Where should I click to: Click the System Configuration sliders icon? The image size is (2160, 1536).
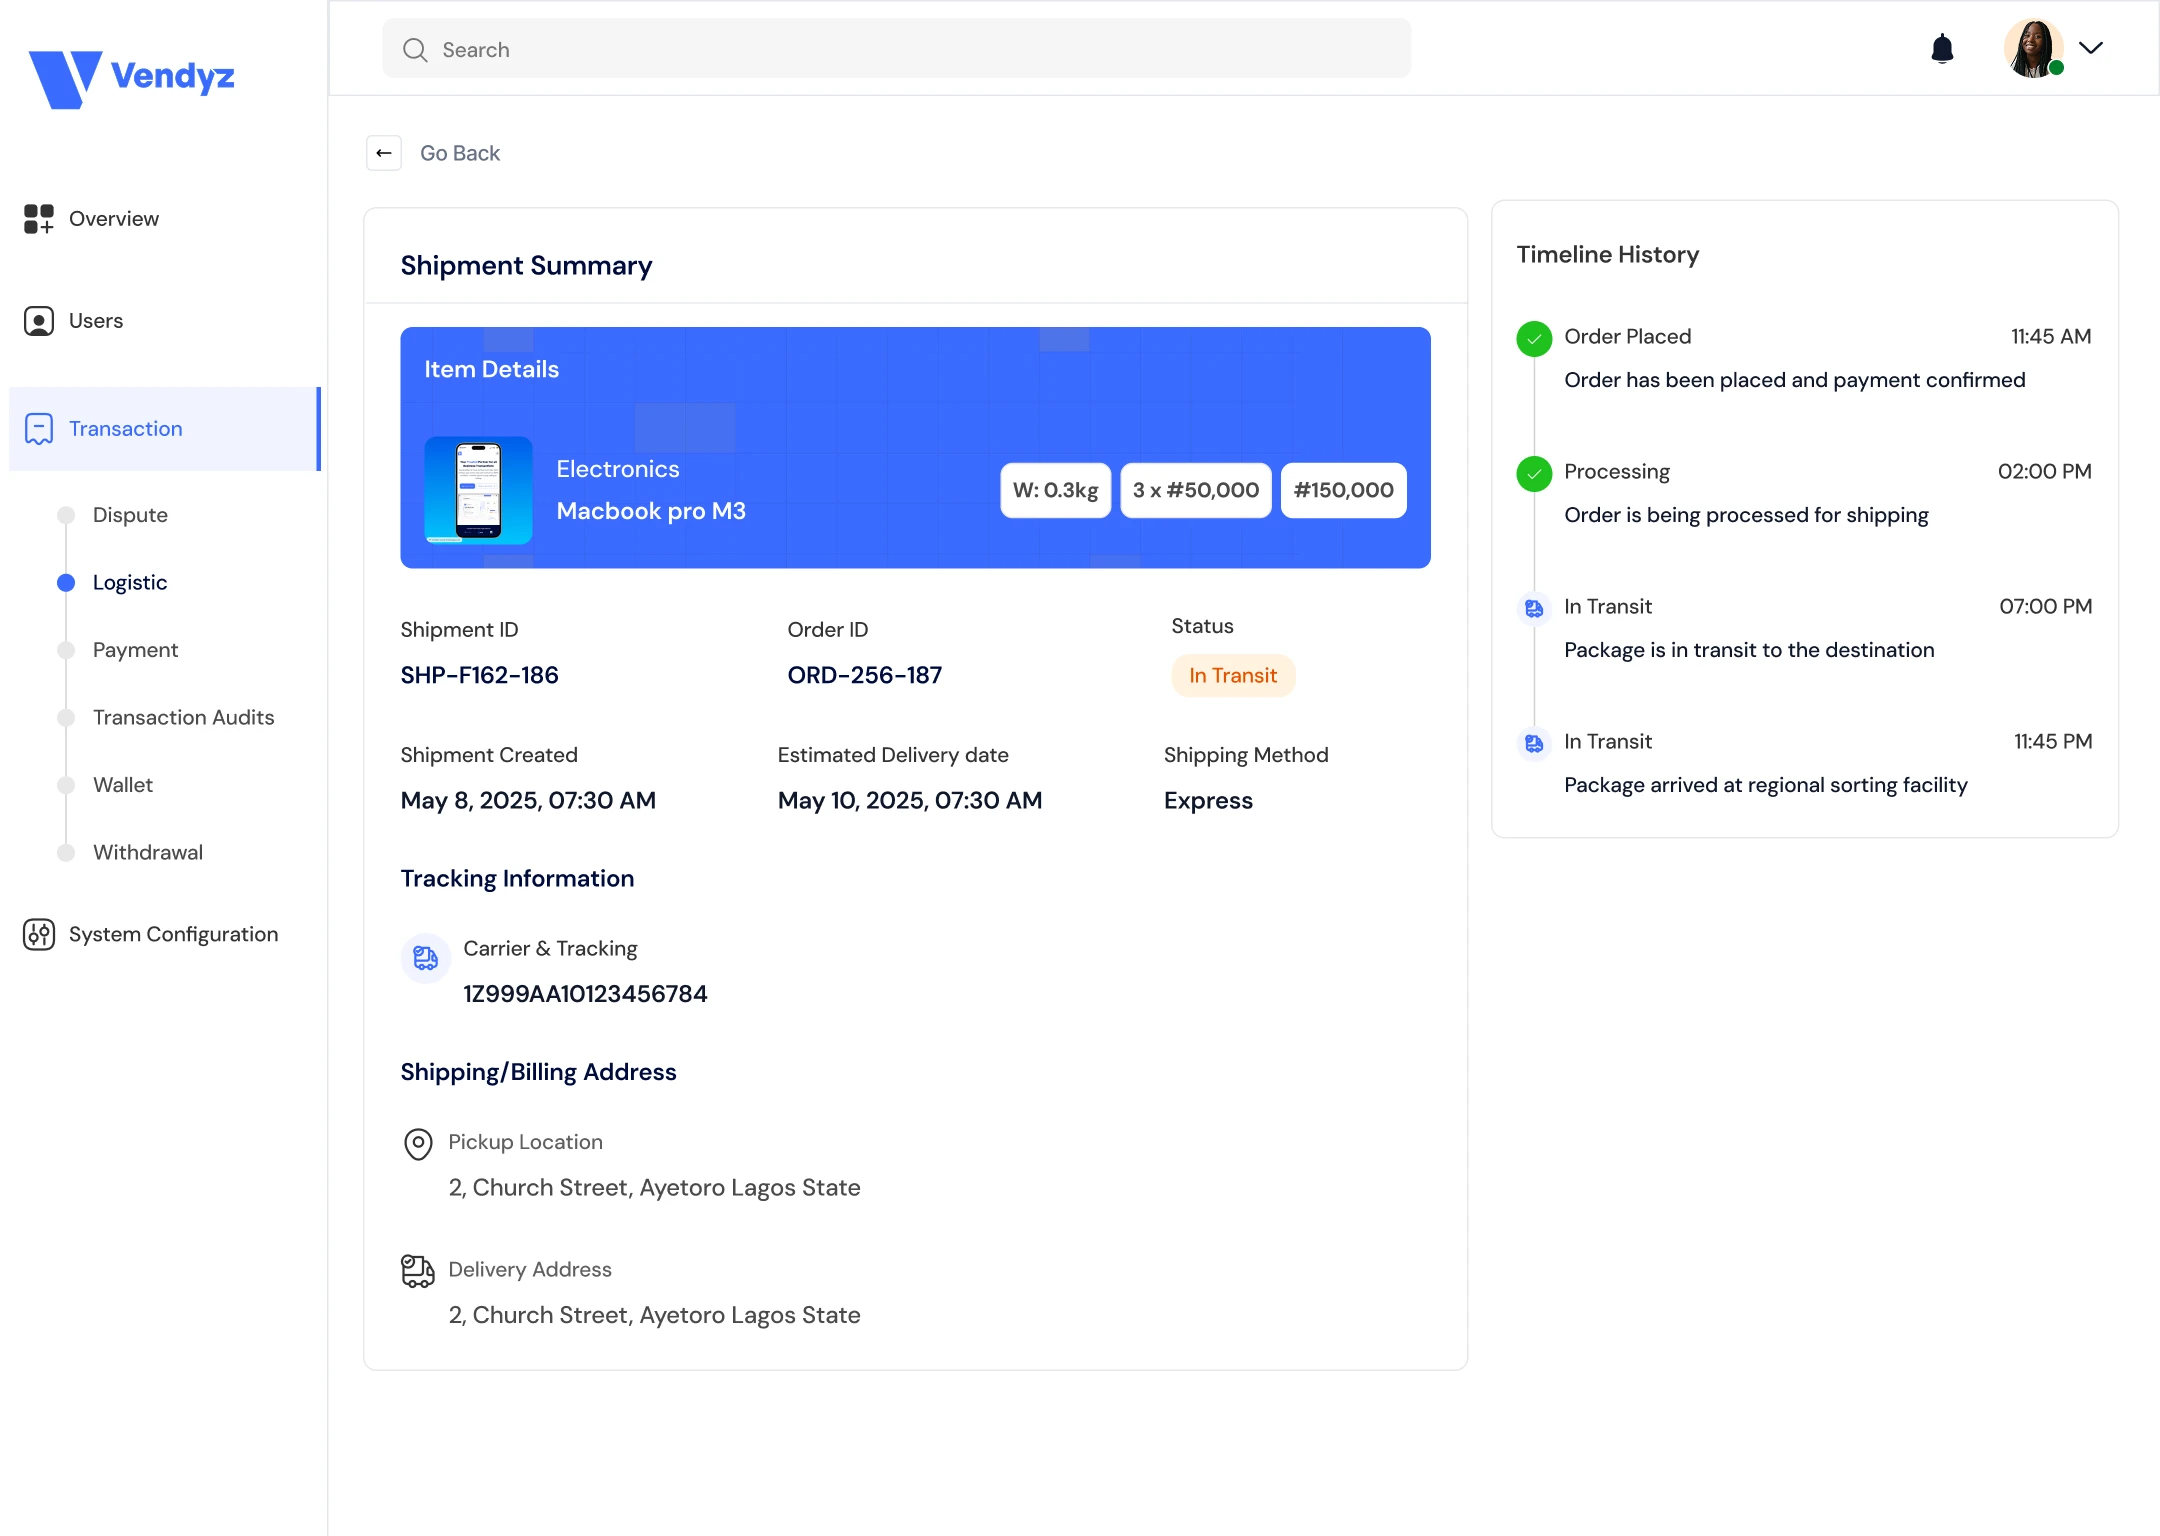39,935
